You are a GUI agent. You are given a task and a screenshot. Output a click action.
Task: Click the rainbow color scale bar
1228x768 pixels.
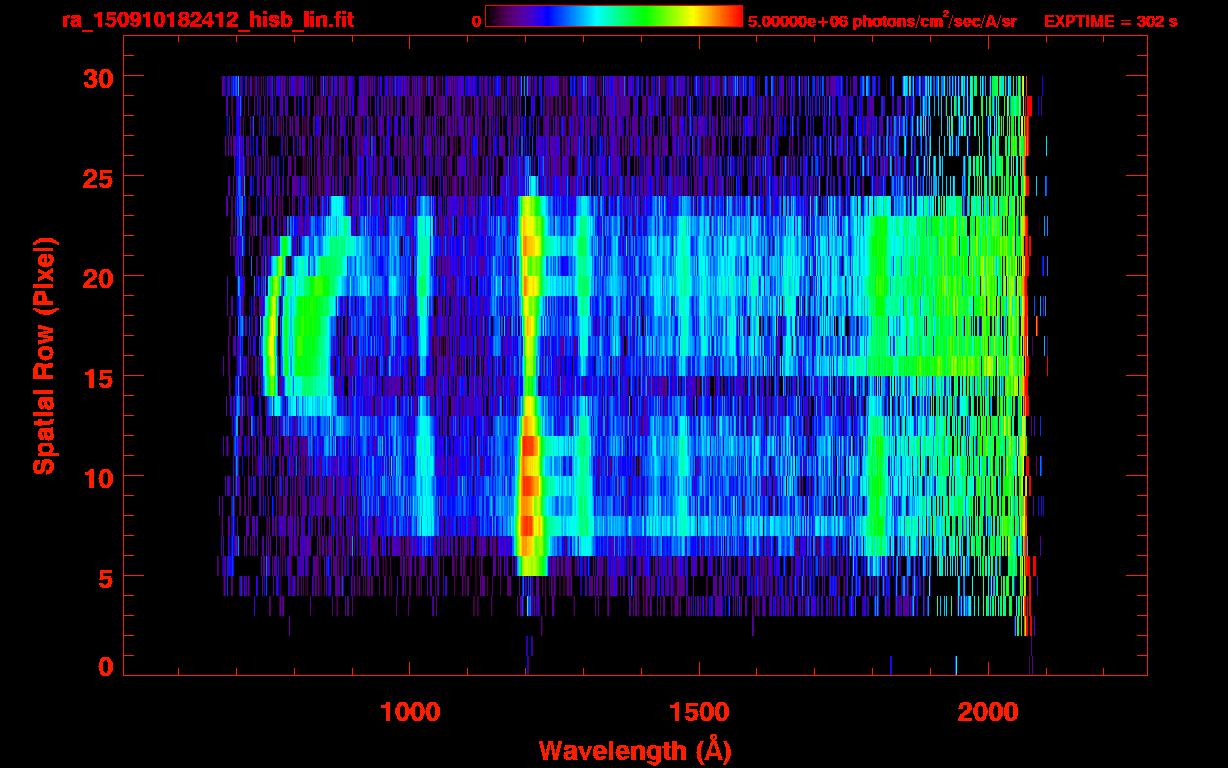coord(614,16)
